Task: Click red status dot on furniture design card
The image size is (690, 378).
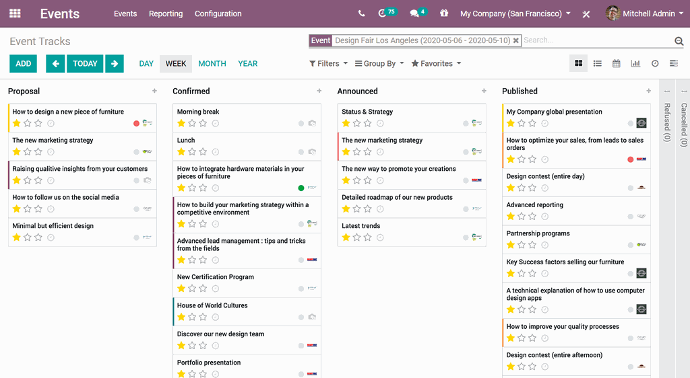Action: (136, 123)
